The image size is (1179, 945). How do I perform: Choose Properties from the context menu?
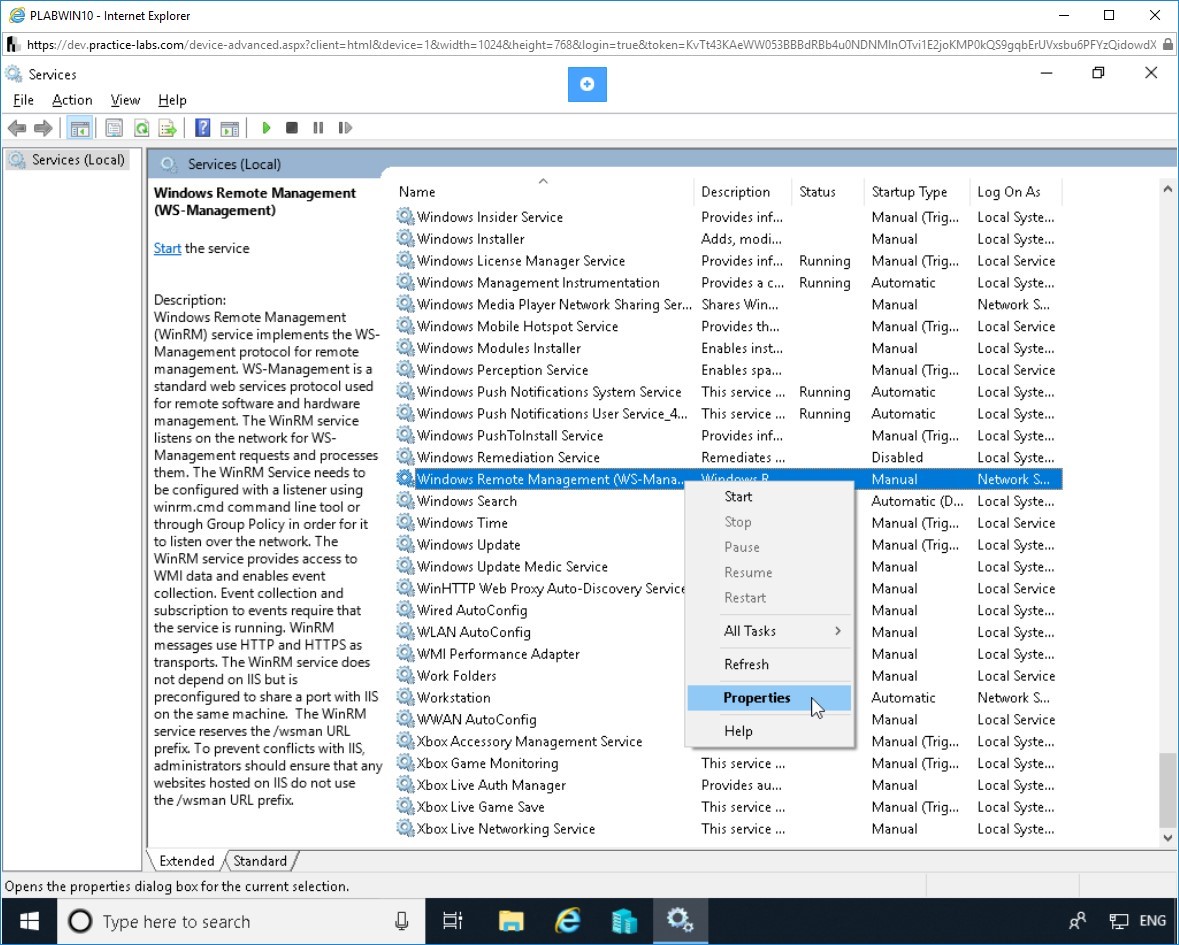point(769,698)
